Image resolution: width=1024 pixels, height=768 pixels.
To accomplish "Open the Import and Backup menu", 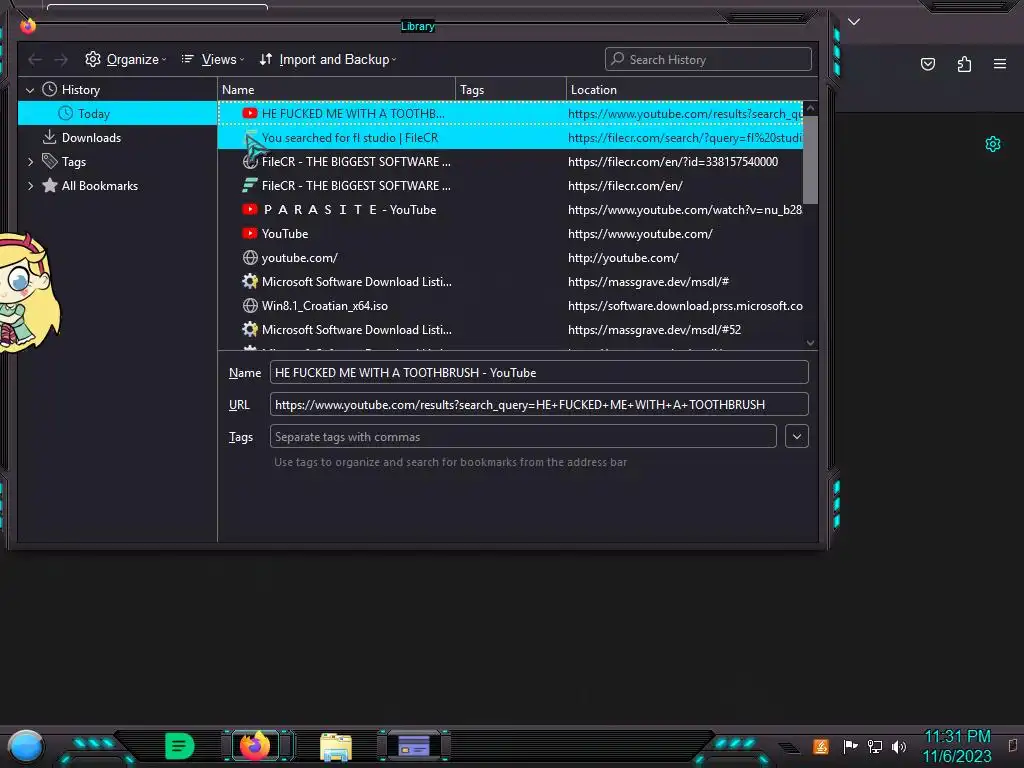I will point(328,59).
